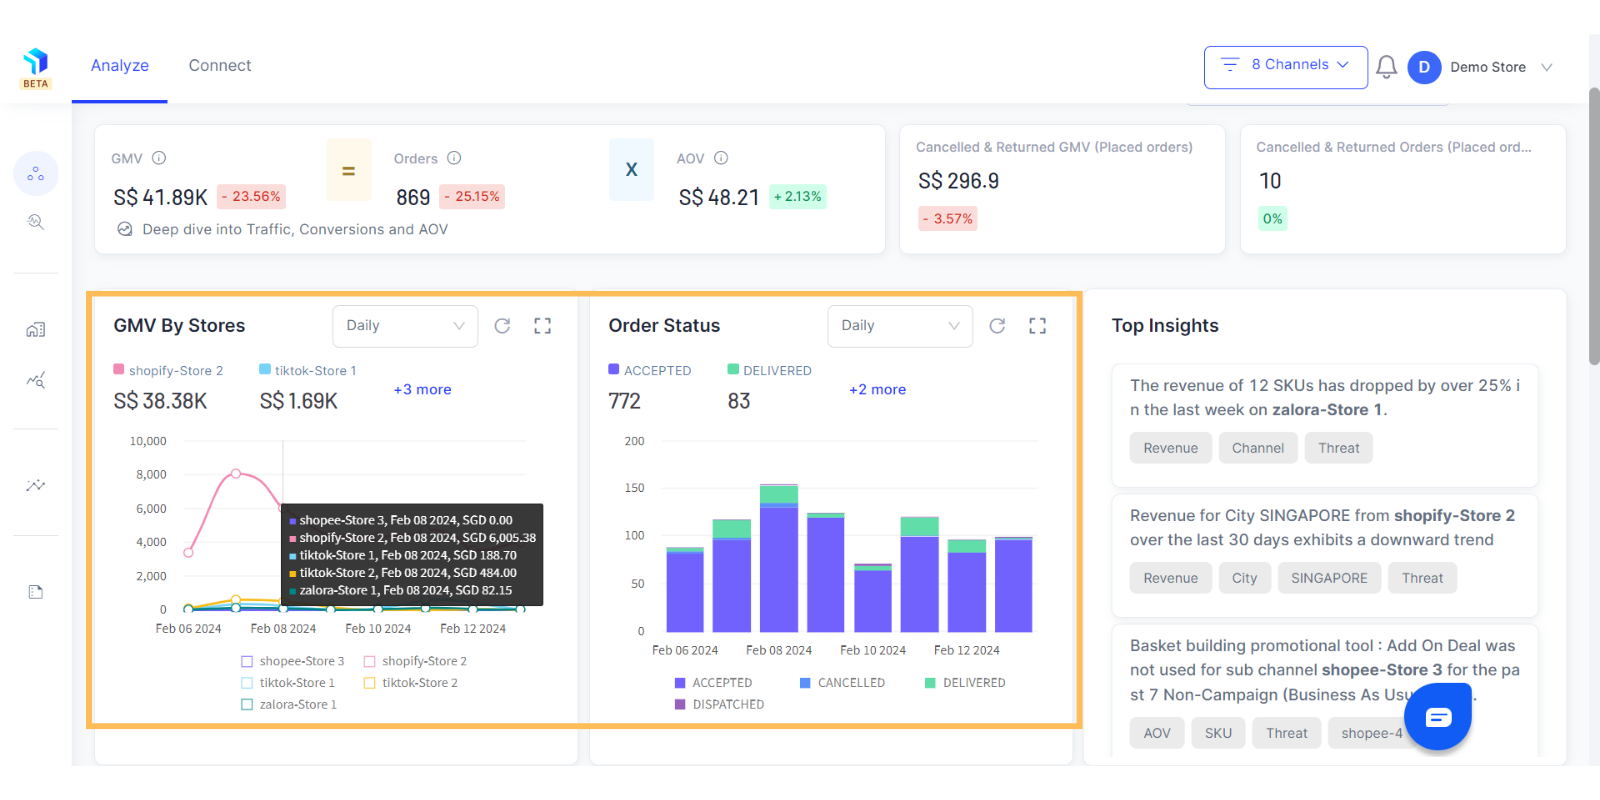The image size is (1600, 800).
Task: Show +2 more order statuses
Action: (x=877, y=390)
